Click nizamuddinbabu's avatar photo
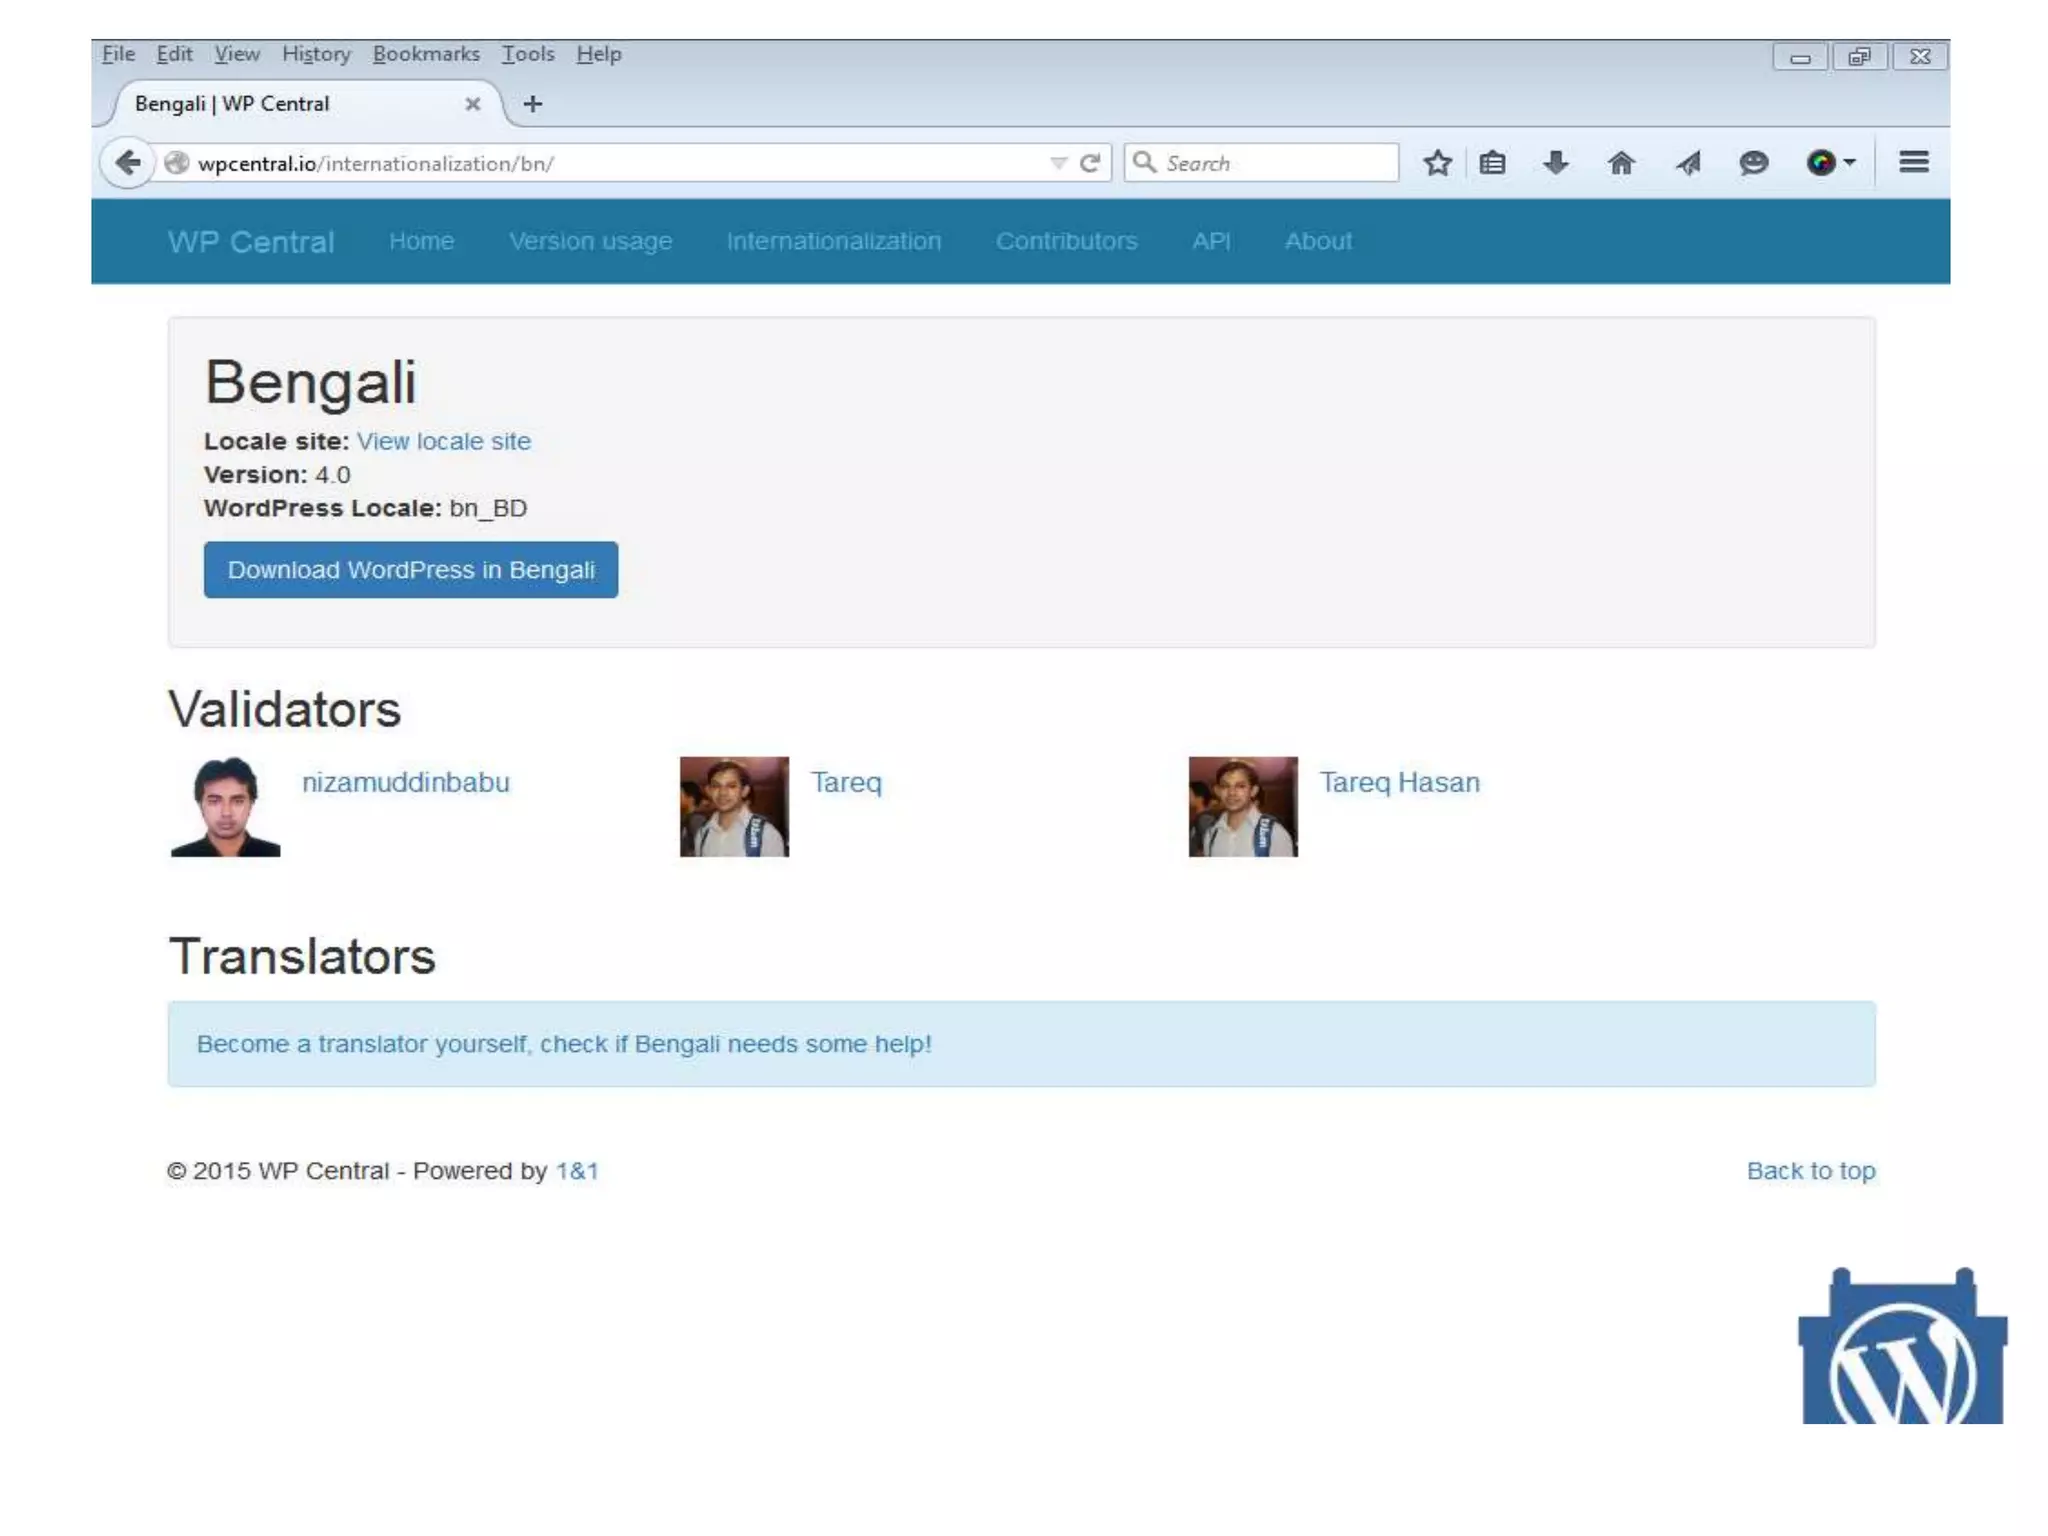The width and height of the screenshot is (2048, 1536). 226,806
